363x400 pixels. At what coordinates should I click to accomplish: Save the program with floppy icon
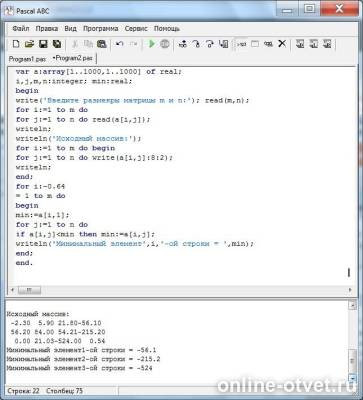point(43,44)
